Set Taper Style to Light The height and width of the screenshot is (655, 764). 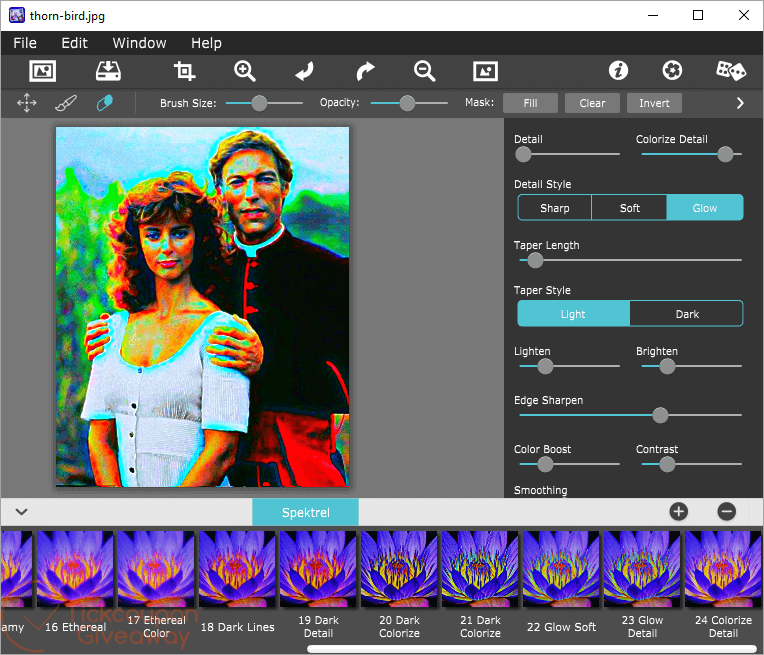coord(573,314)
